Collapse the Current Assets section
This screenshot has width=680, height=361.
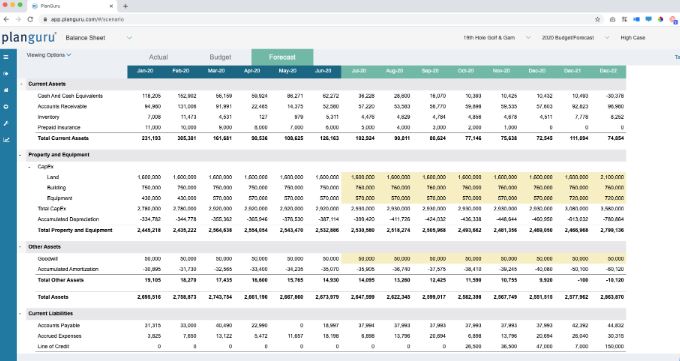point(21,84)
